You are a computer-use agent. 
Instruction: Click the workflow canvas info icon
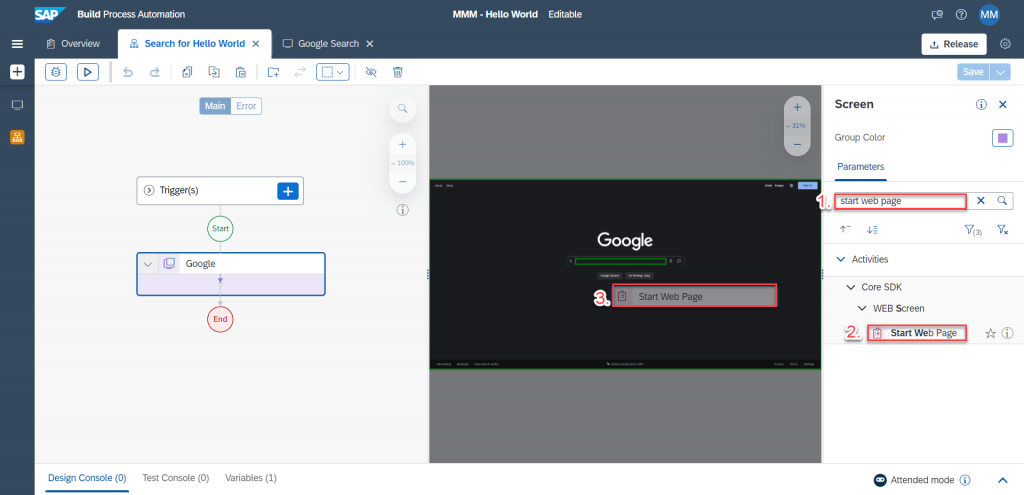[402, 210]
